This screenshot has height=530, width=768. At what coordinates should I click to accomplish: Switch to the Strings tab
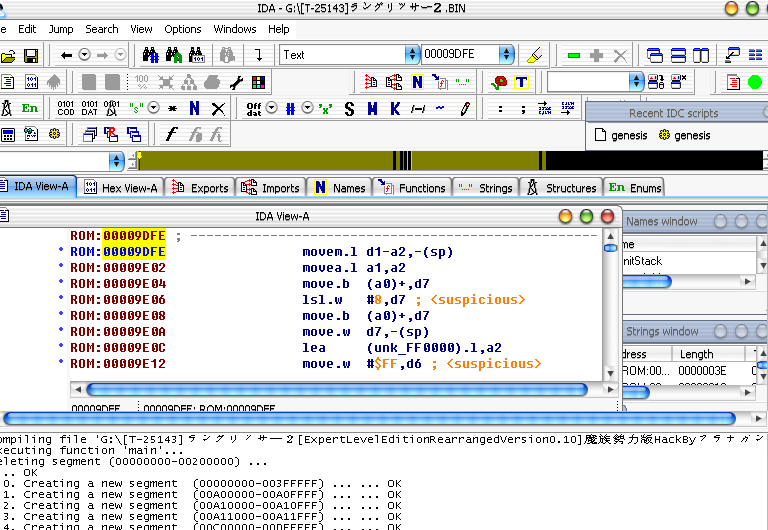coord(485,188)
